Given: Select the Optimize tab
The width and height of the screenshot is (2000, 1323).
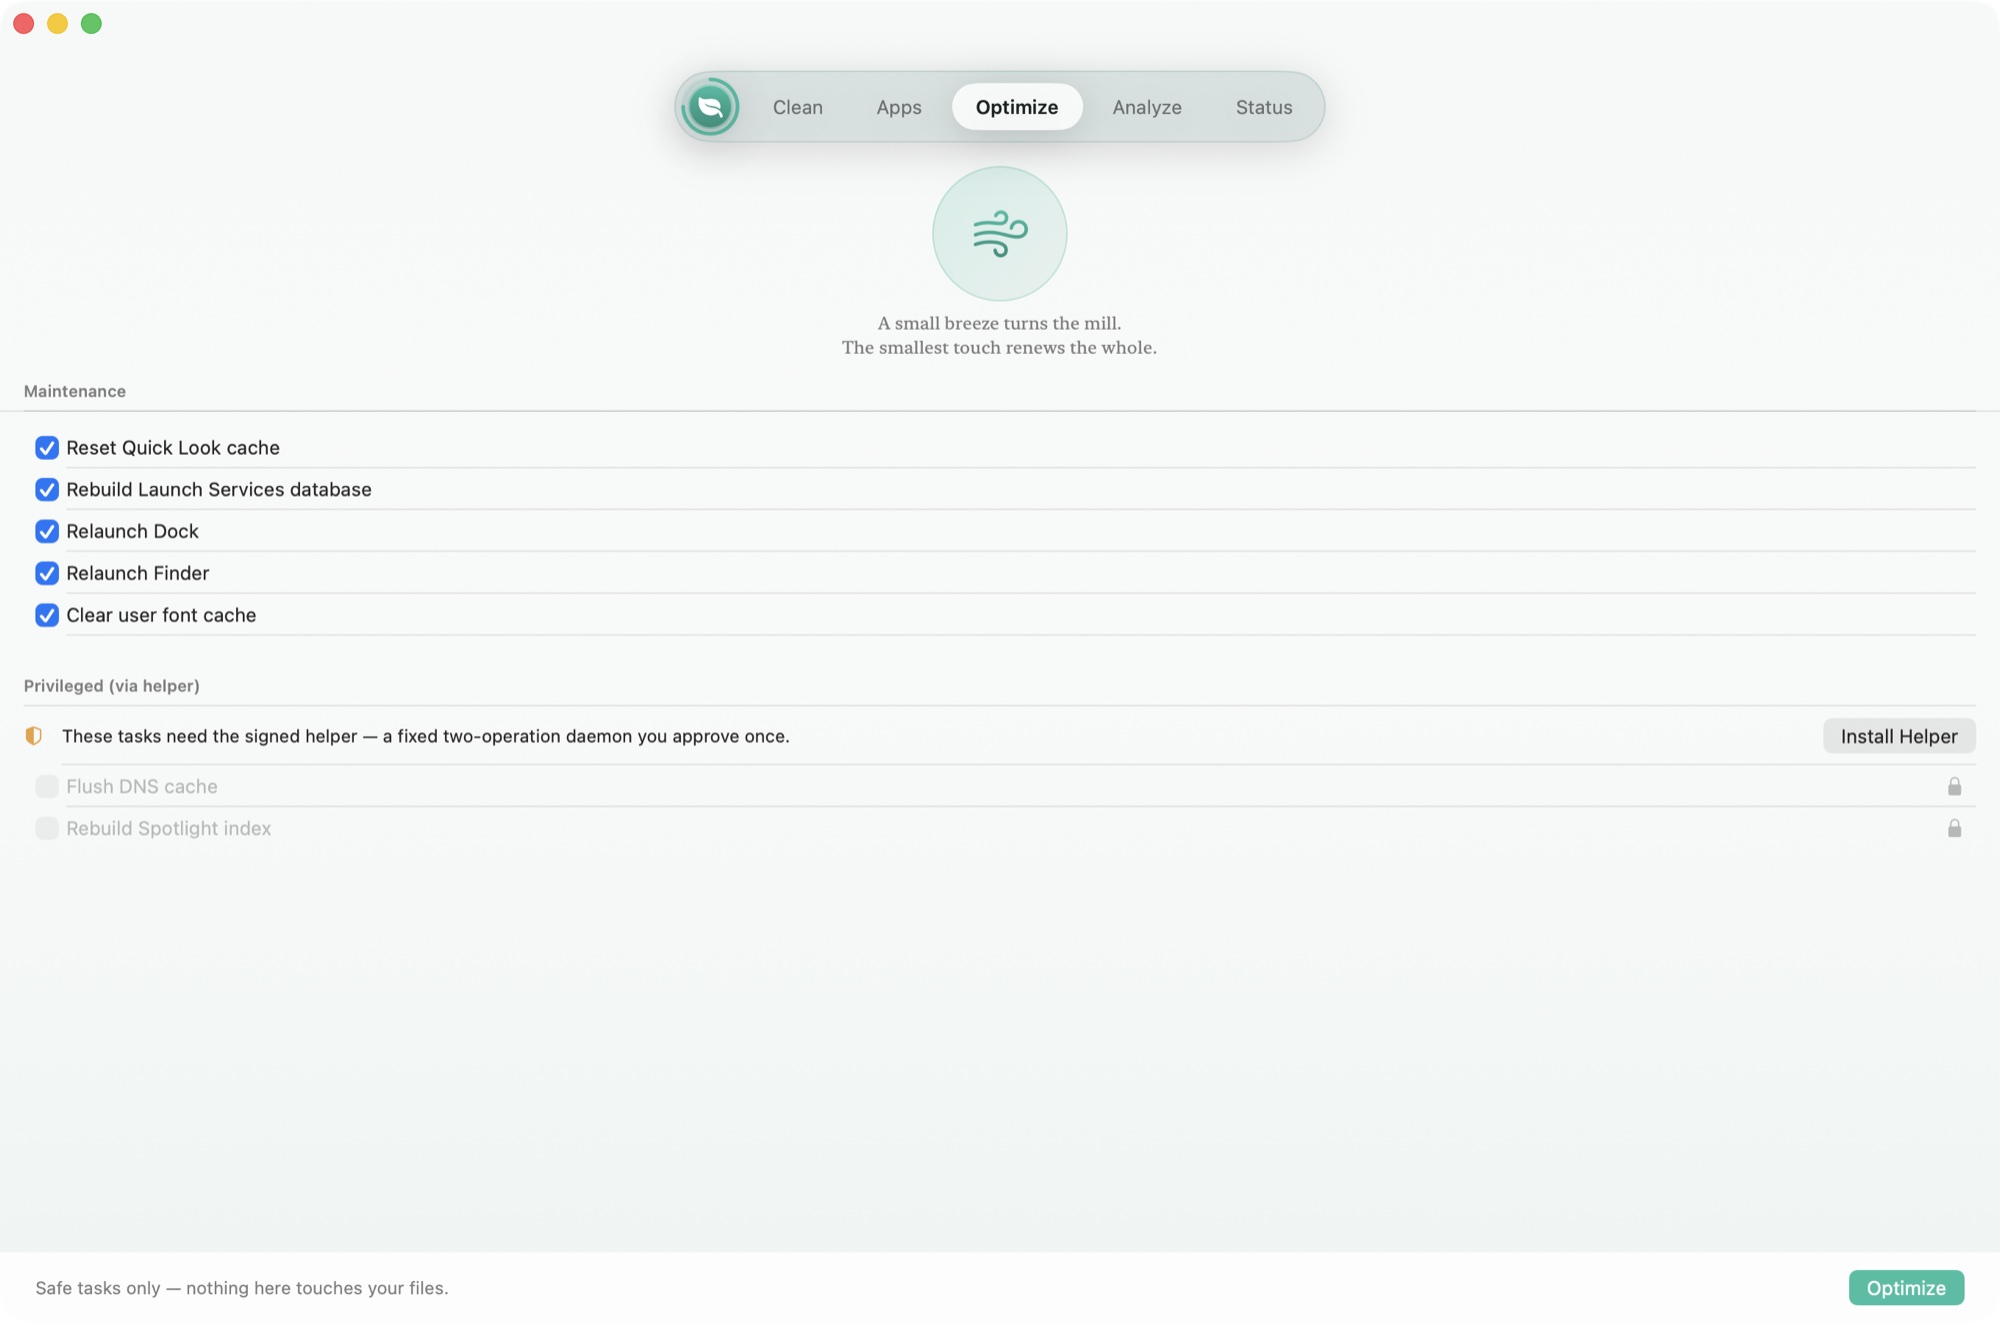Looking at the screenshot, I should (1017, 107).
